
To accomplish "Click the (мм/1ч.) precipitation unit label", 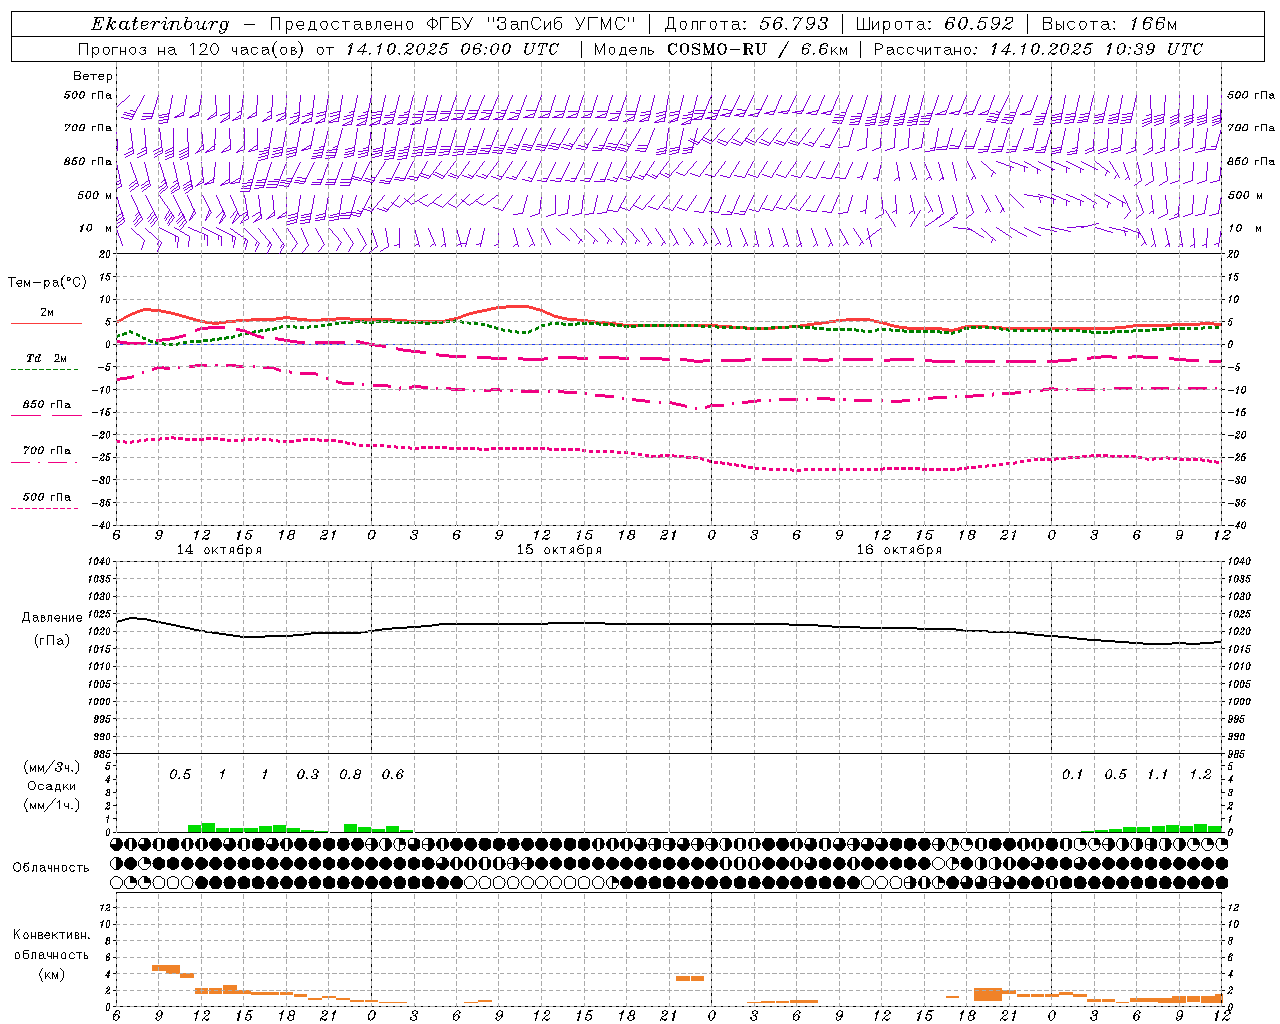I will [52, 805].
